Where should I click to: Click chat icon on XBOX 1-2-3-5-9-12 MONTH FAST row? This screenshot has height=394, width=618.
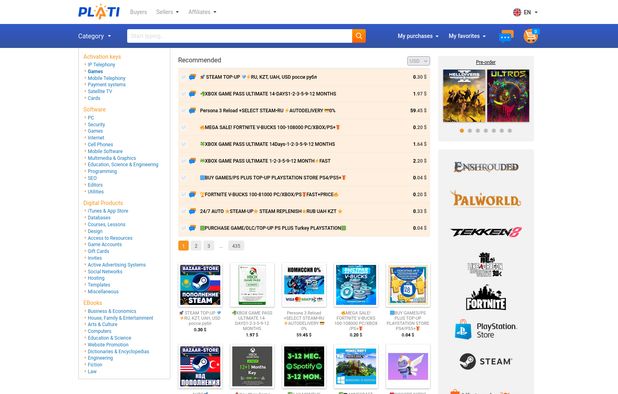click(192, 161)
